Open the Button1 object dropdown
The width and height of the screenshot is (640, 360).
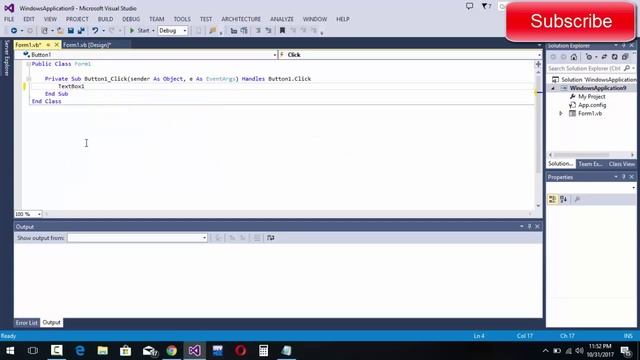click(x=275, y=55)
